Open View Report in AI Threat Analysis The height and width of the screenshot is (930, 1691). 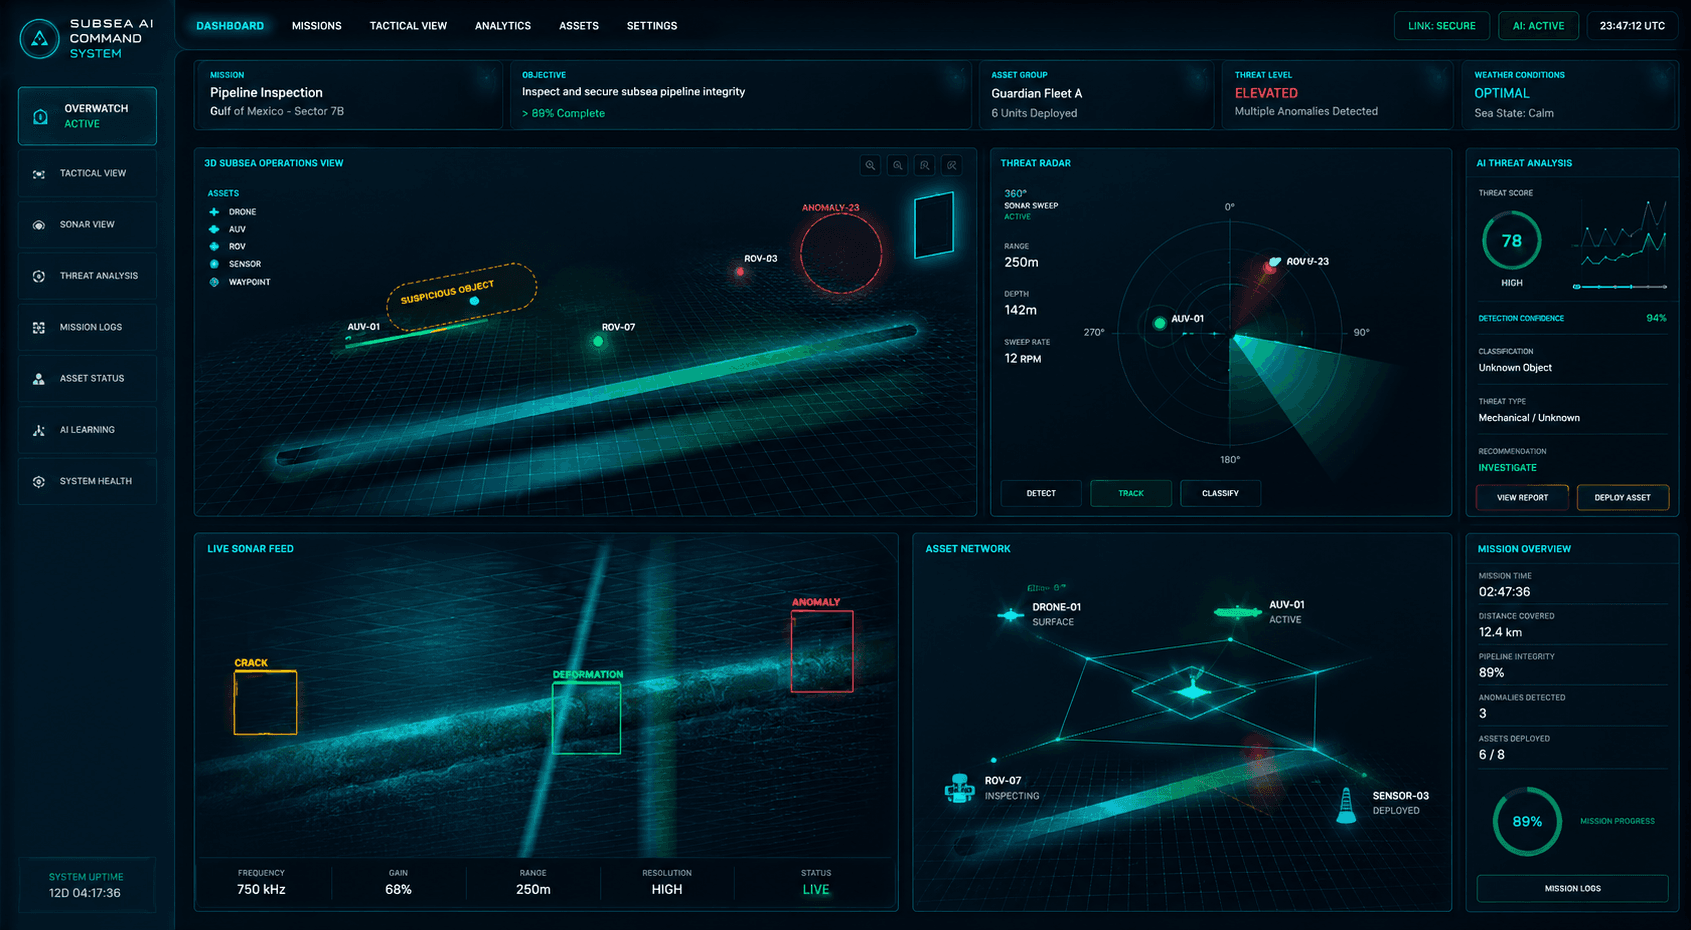click(1522, 497)
